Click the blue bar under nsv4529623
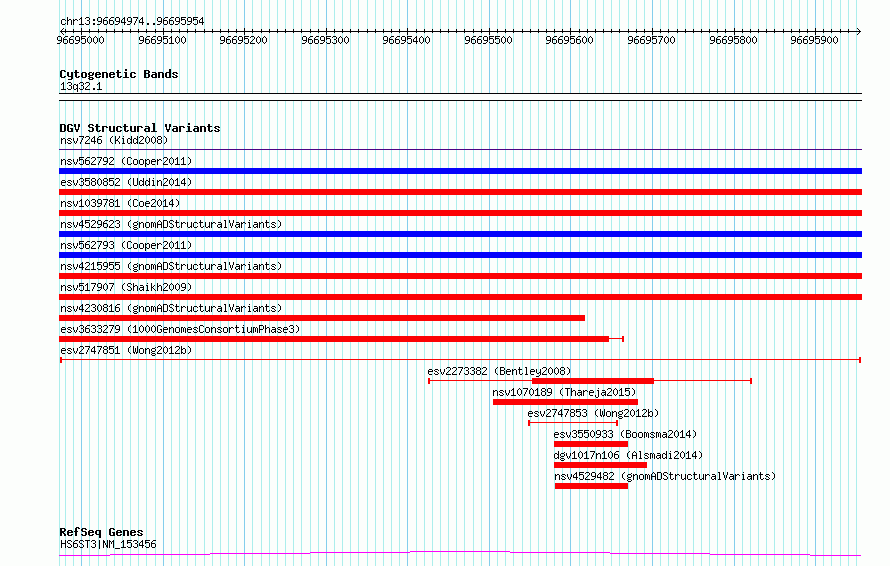The width and height of the screenshot is (890, 566). click(460, 234)
